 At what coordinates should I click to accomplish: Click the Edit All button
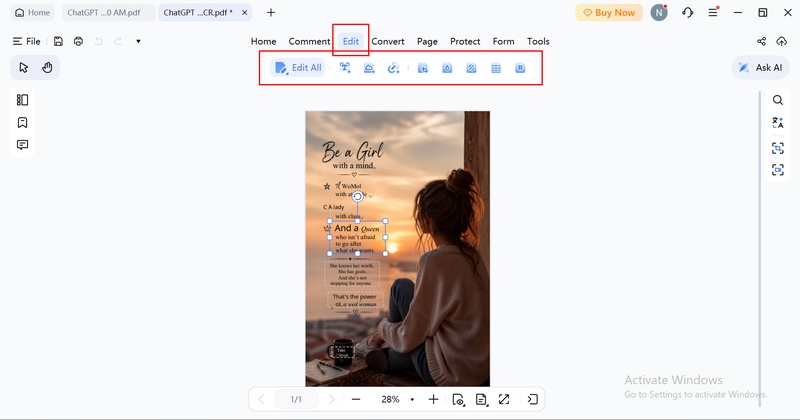pyautogui.click(x=298, y=67)
